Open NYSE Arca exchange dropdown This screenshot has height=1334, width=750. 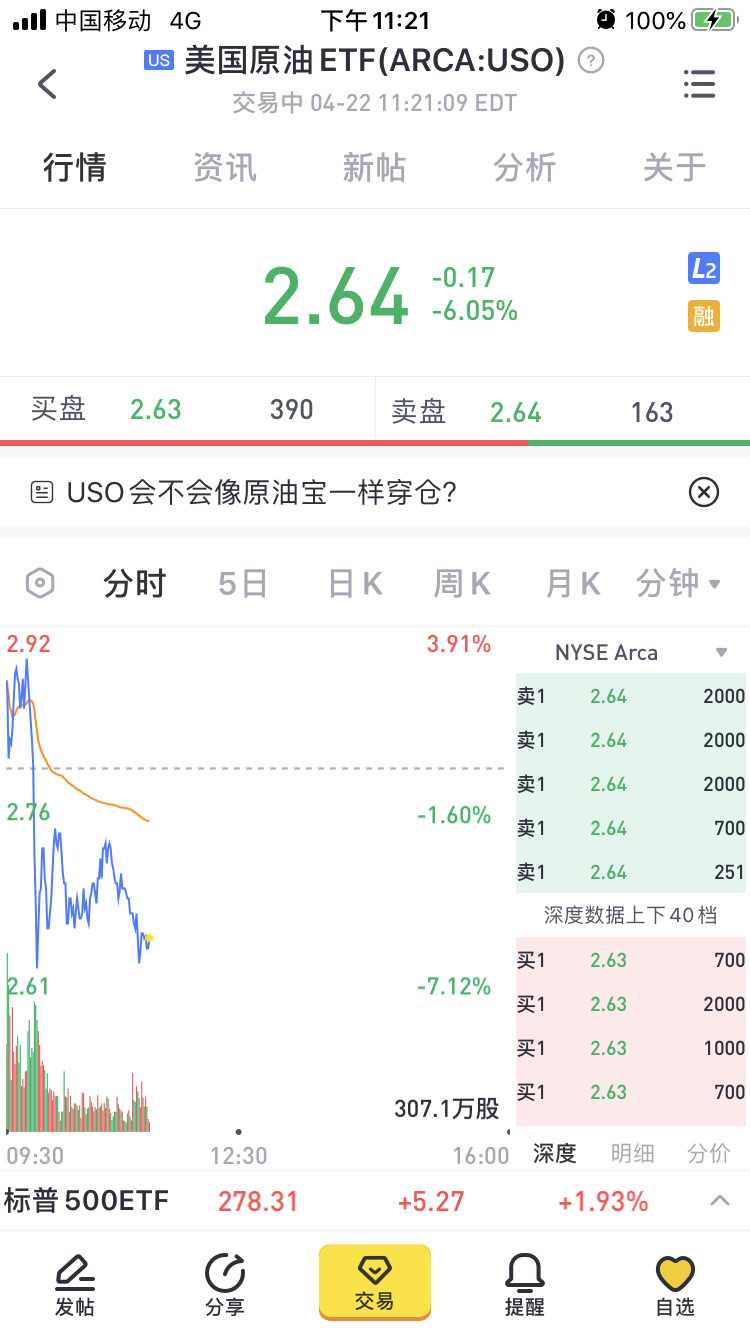[x=720, y=653]
